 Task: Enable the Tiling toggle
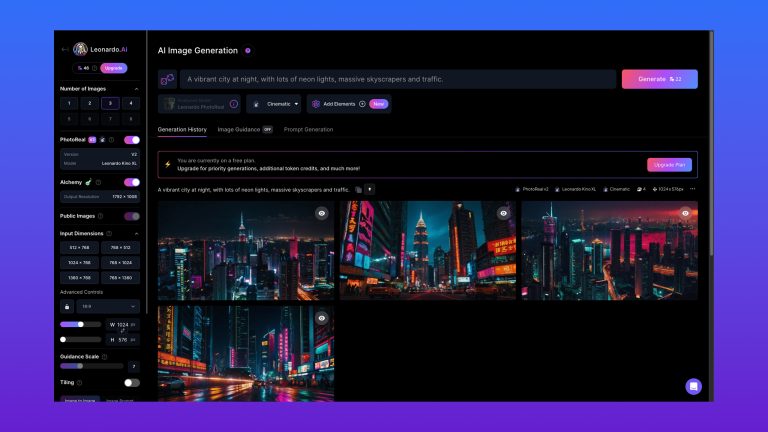pos(132,382)
